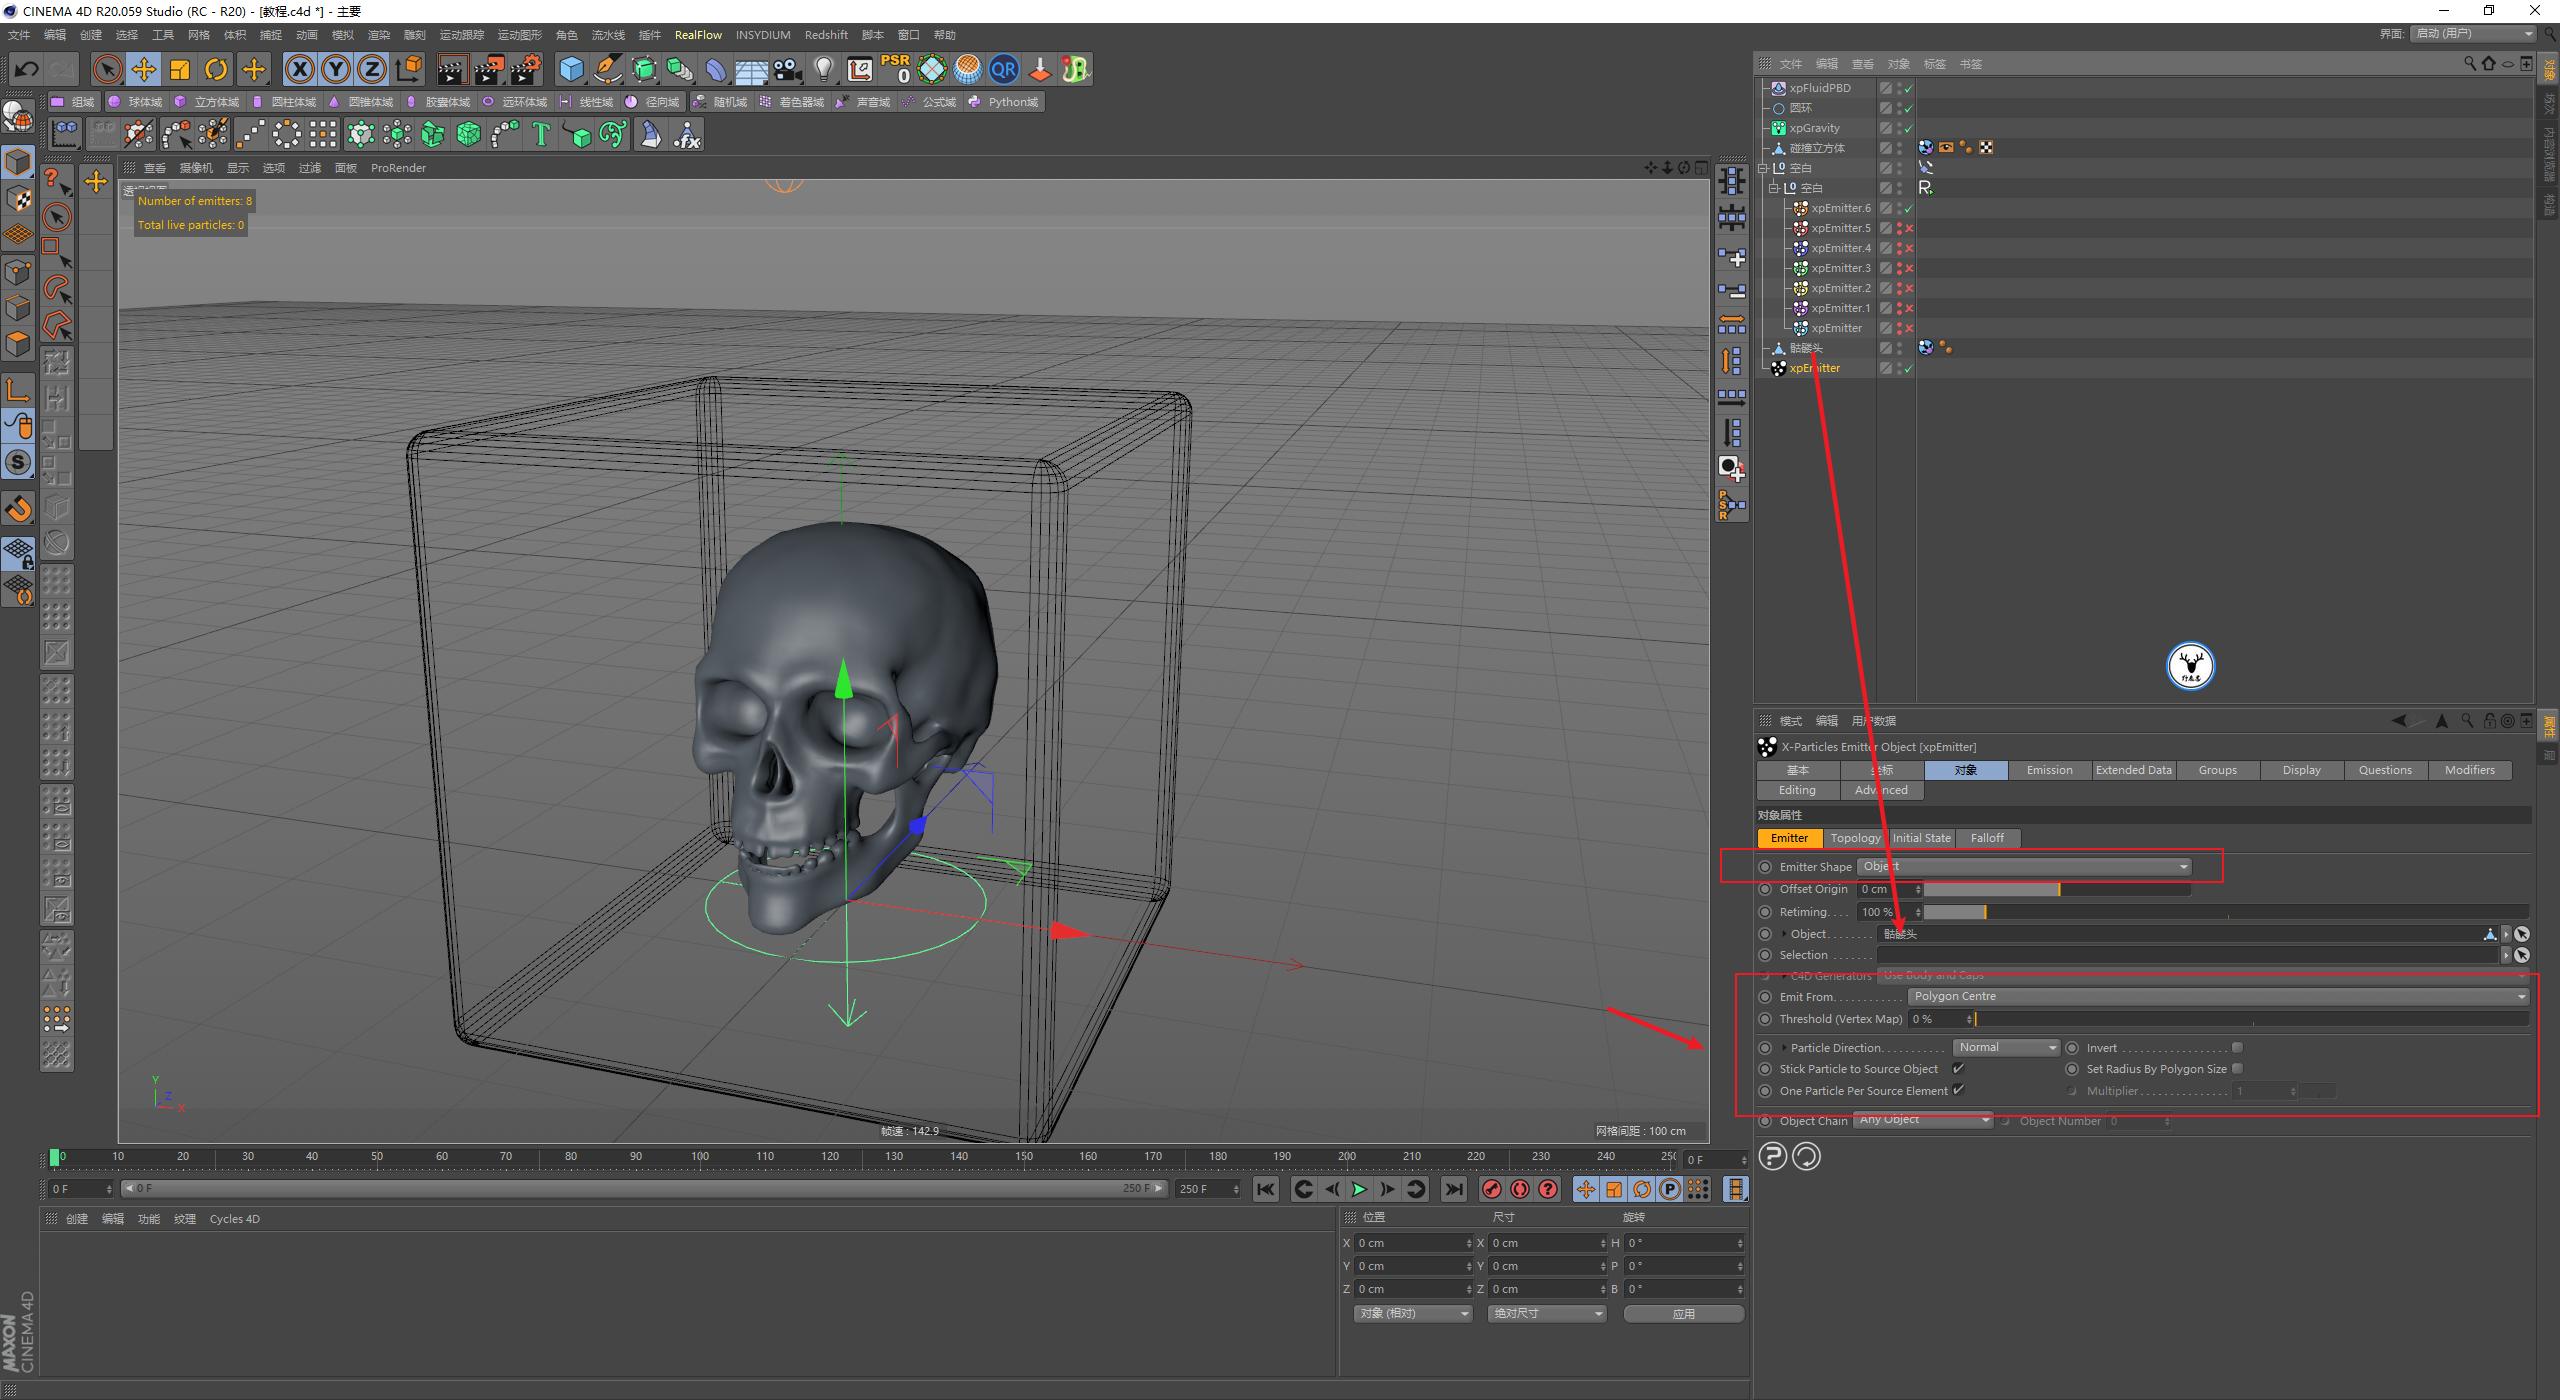Select the Live Selection tool
This screenshot has width=2560, height=1400.
tap(106, 69)
